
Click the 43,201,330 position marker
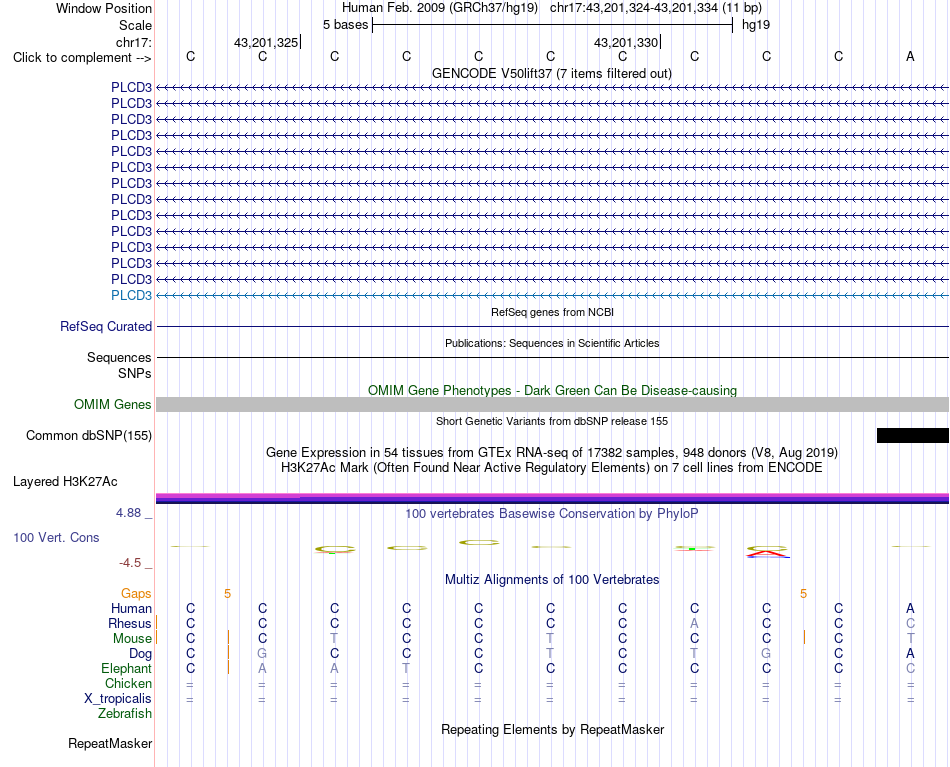tap(626, 42)
